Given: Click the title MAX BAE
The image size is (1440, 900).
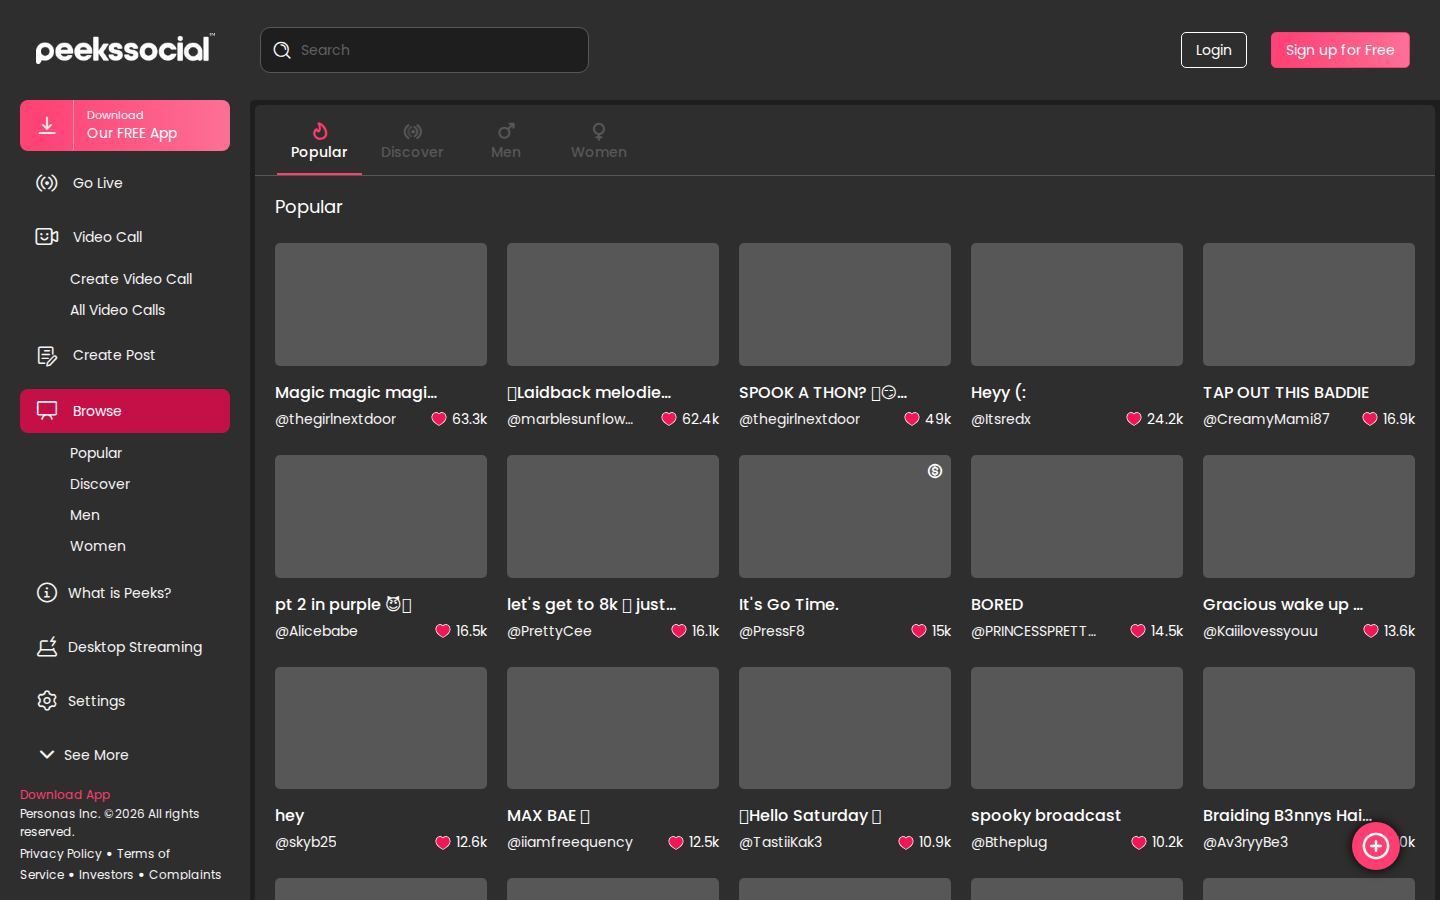Looking at the screenshot, I should coord(548,816).
